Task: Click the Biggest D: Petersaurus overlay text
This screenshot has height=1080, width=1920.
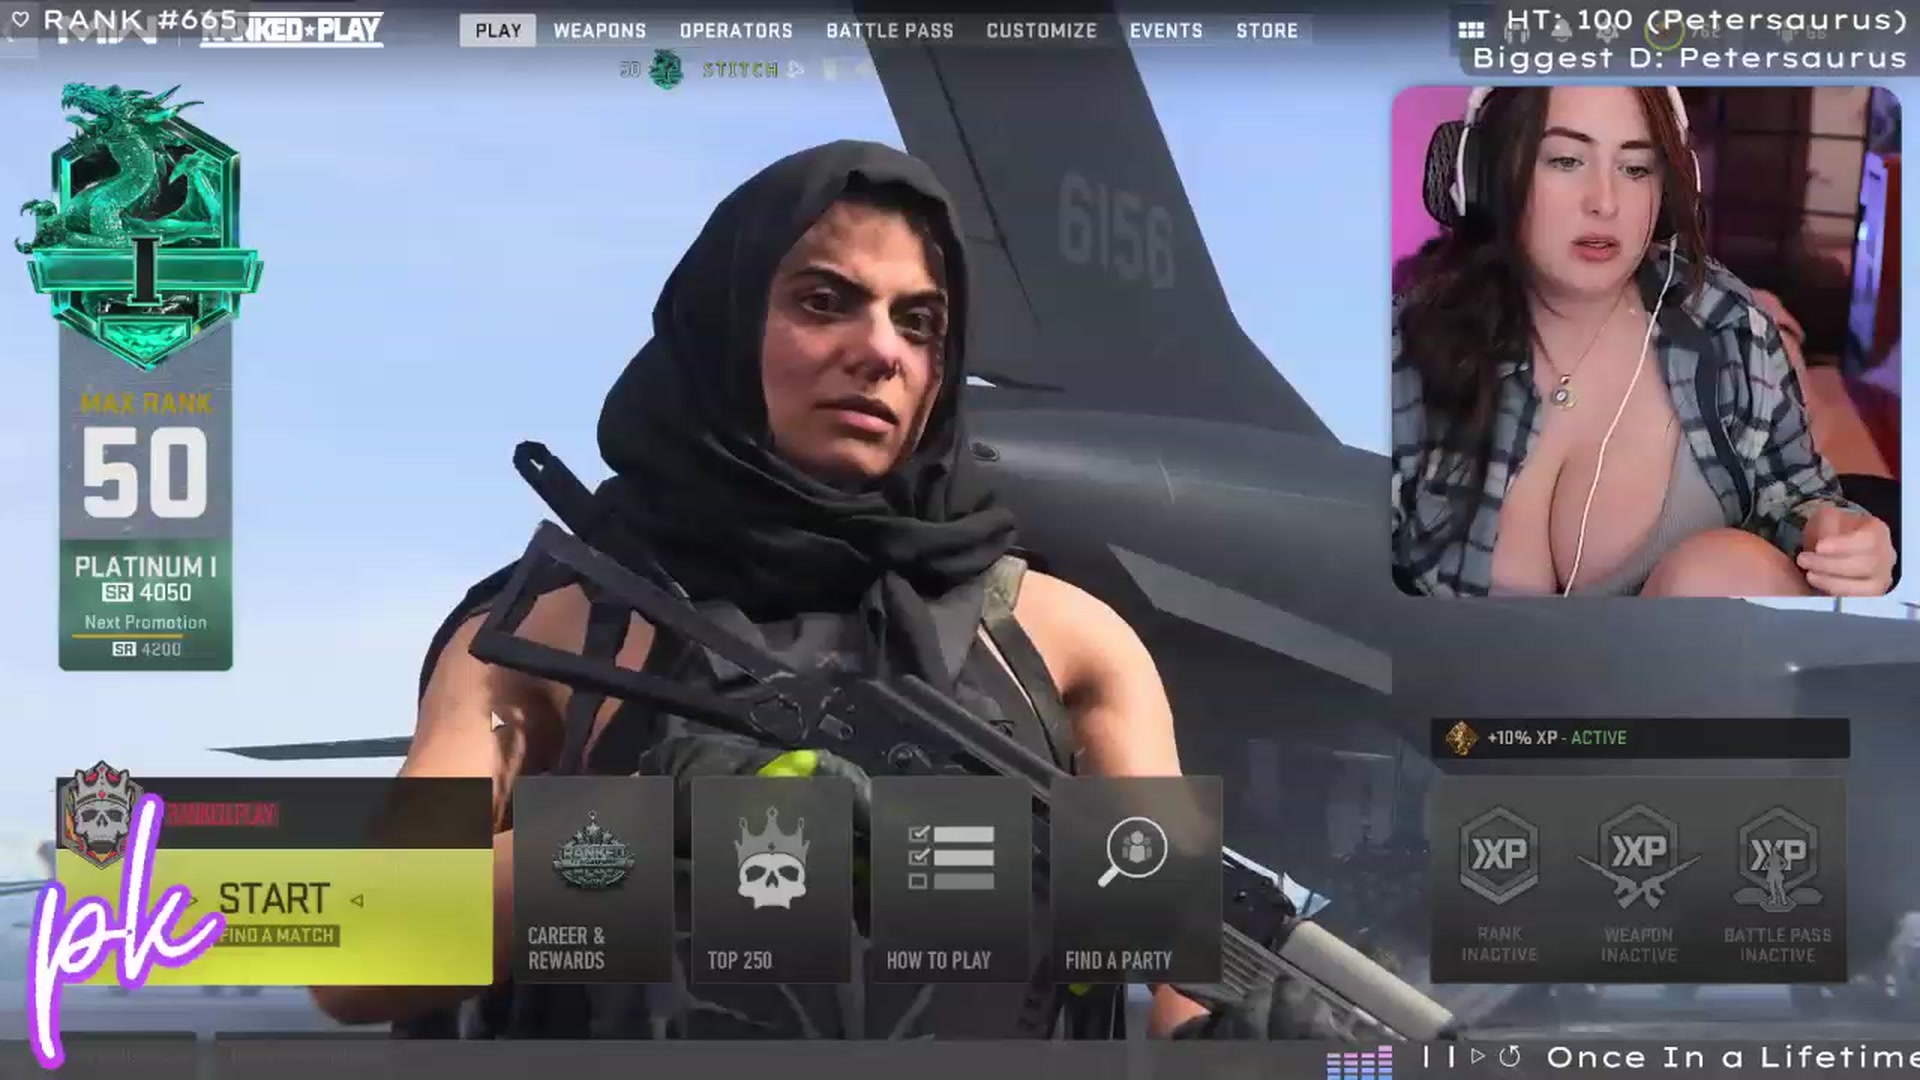Action: click(1690, 58)
